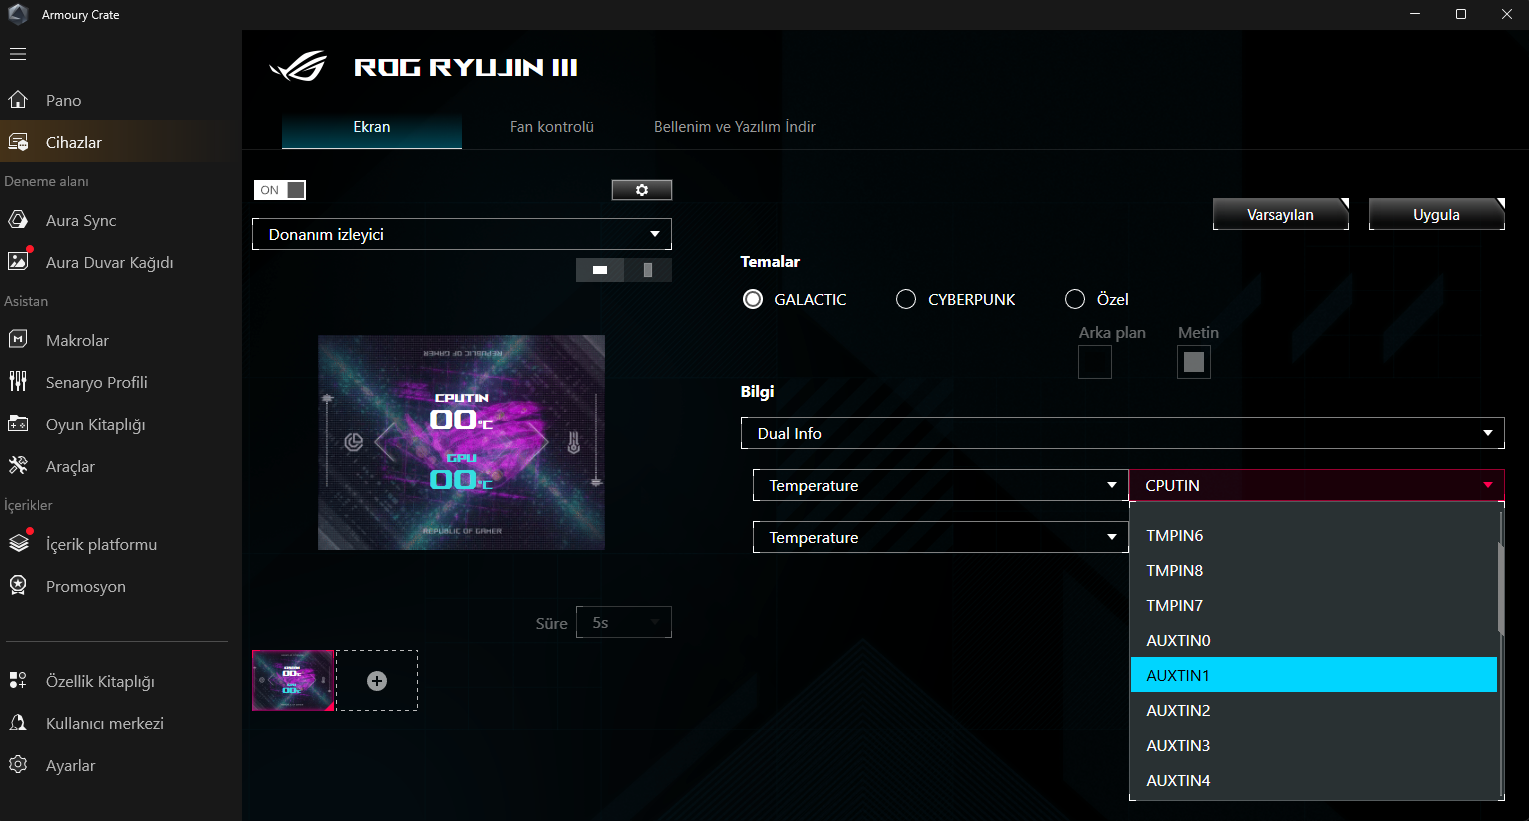1529x821 pixels.
Task: Open display settings gear button
Action: pyautogui.click(x=642, y=190)
